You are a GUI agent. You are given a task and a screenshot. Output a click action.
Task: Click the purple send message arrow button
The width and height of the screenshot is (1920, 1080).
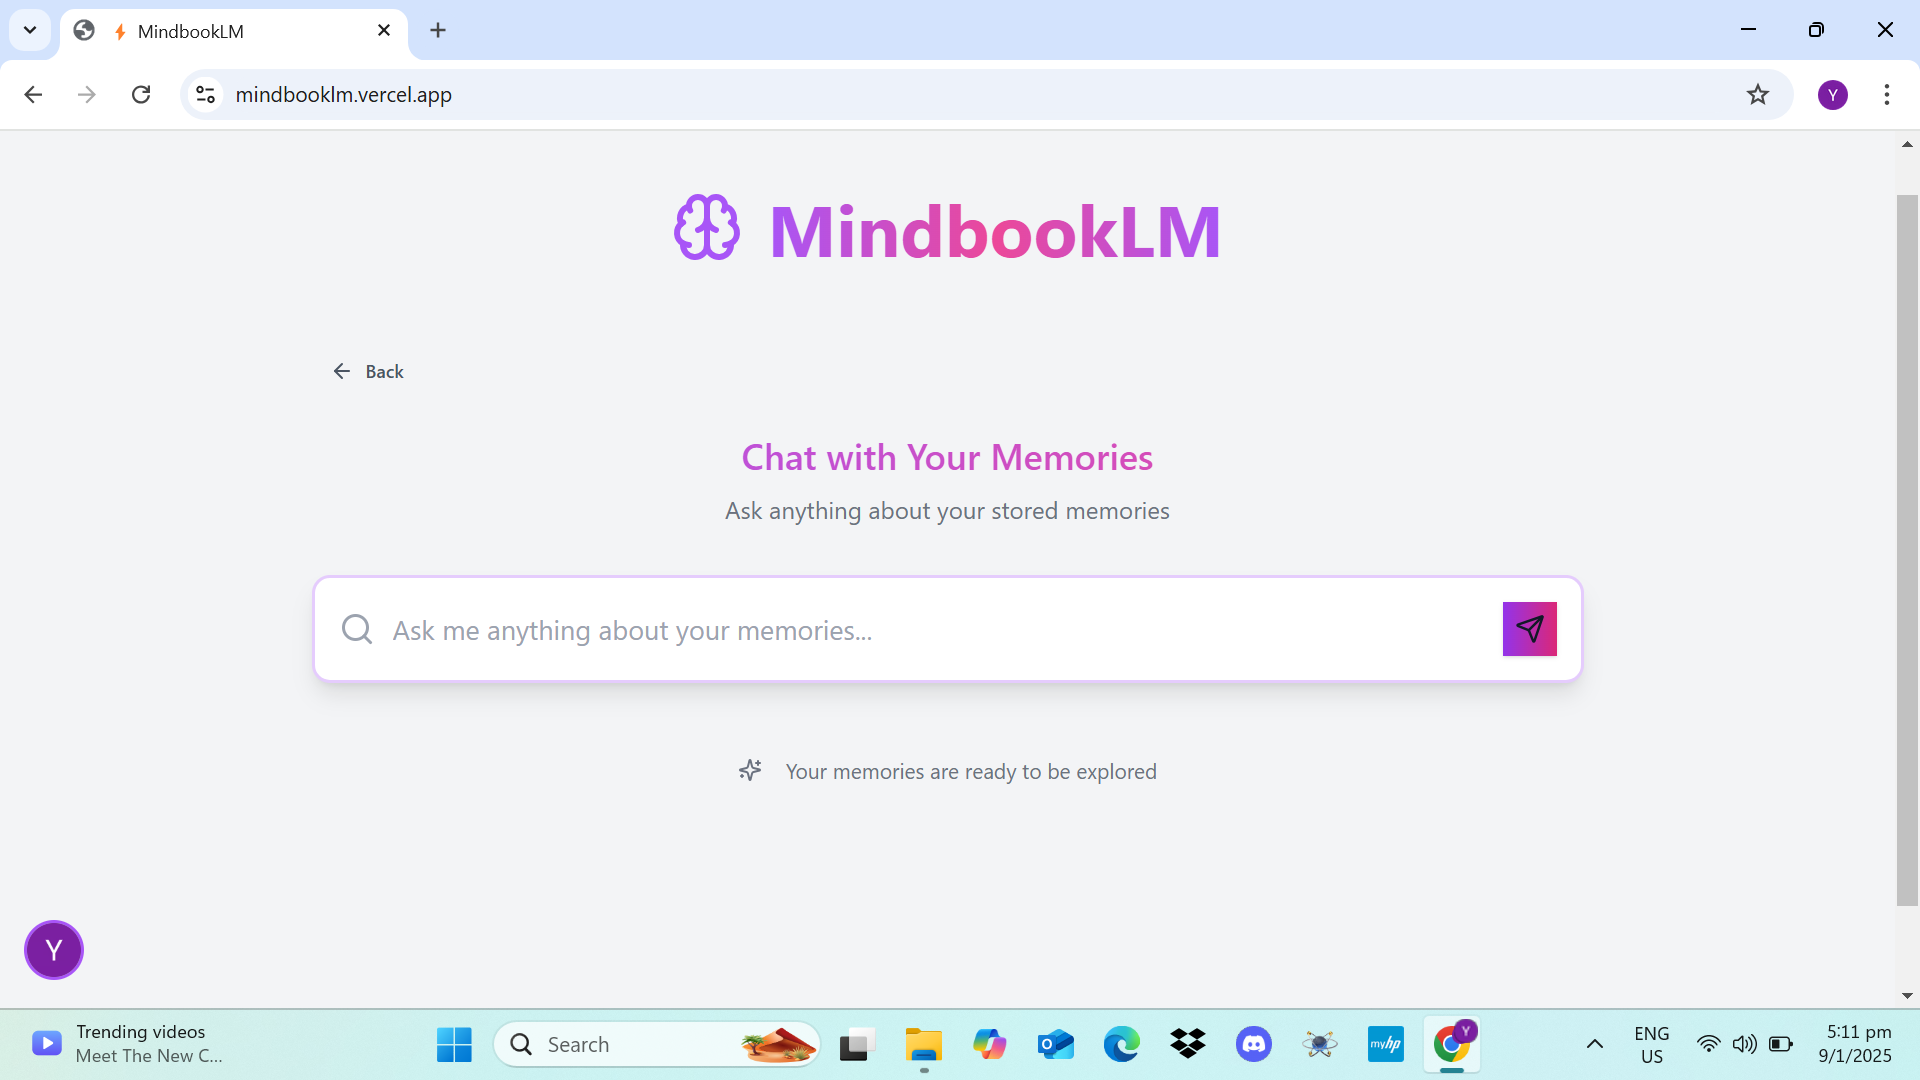(1529, 629)
